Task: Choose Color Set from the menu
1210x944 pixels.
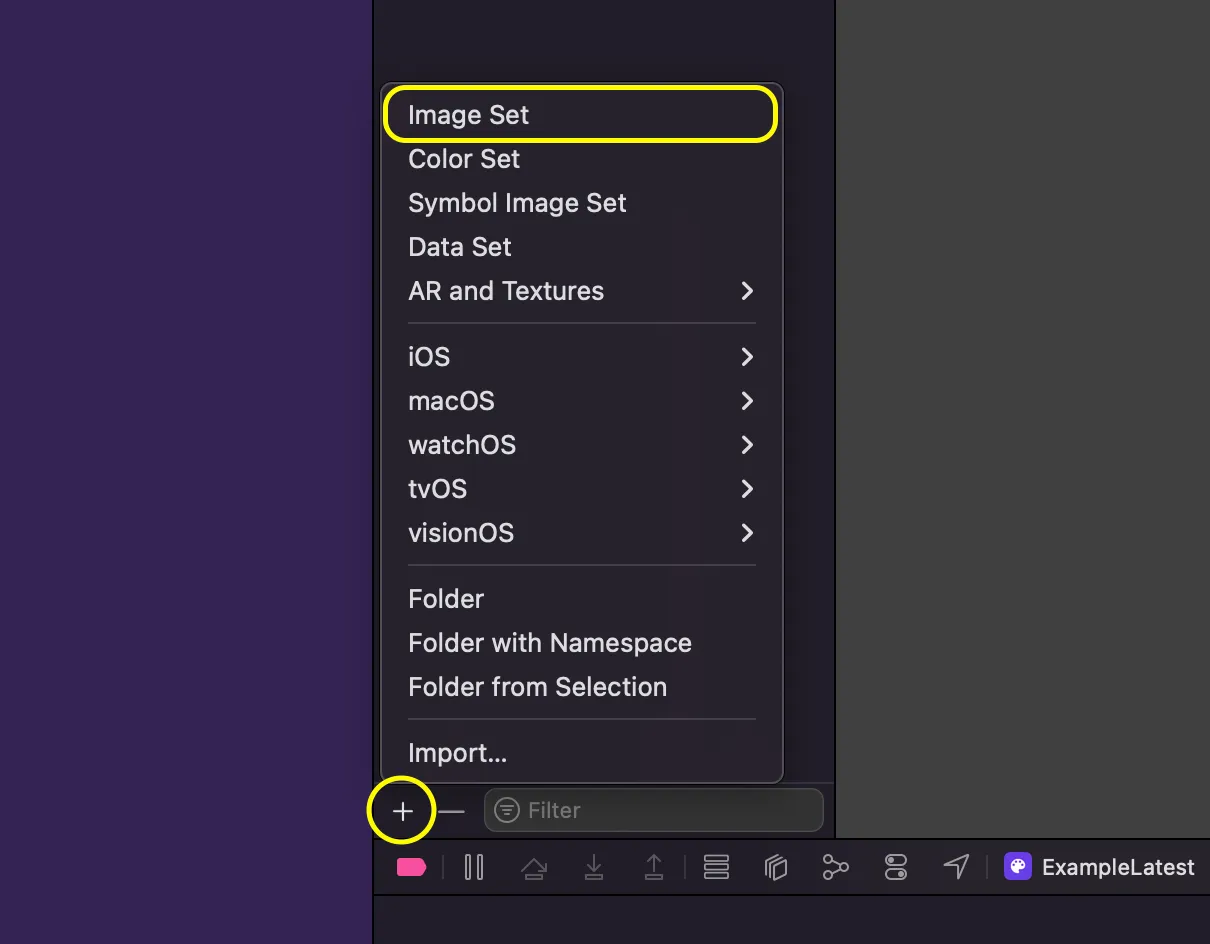Action: point(580,159)
